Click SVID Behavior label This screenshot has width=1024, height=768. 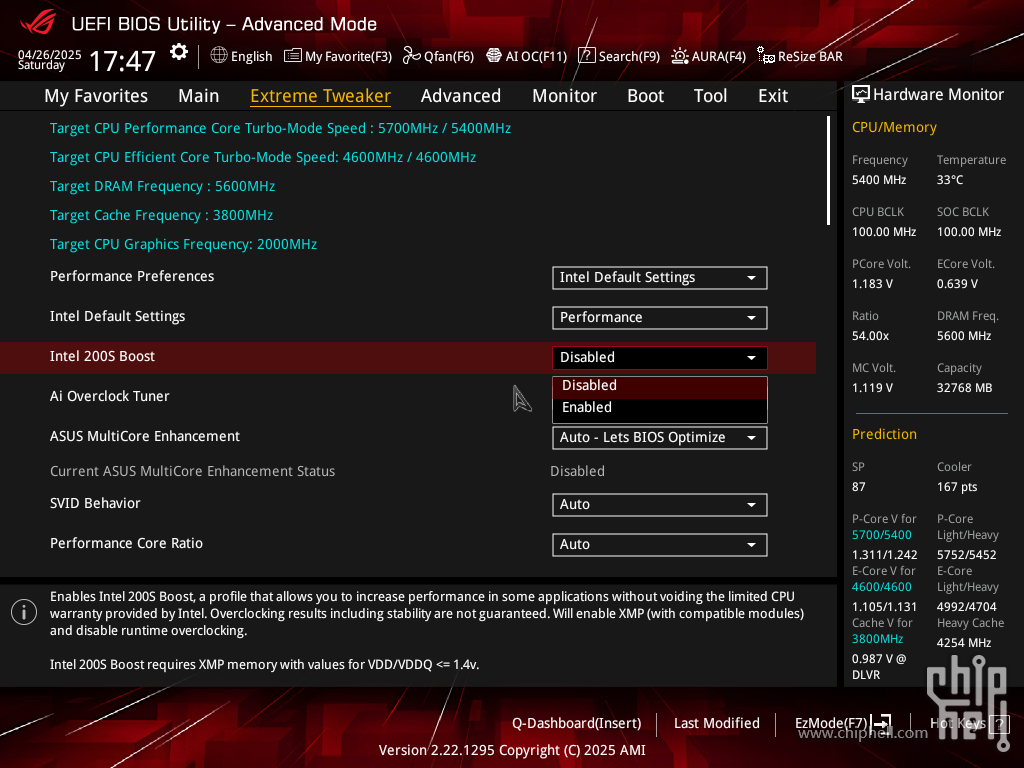pos(95,504)
